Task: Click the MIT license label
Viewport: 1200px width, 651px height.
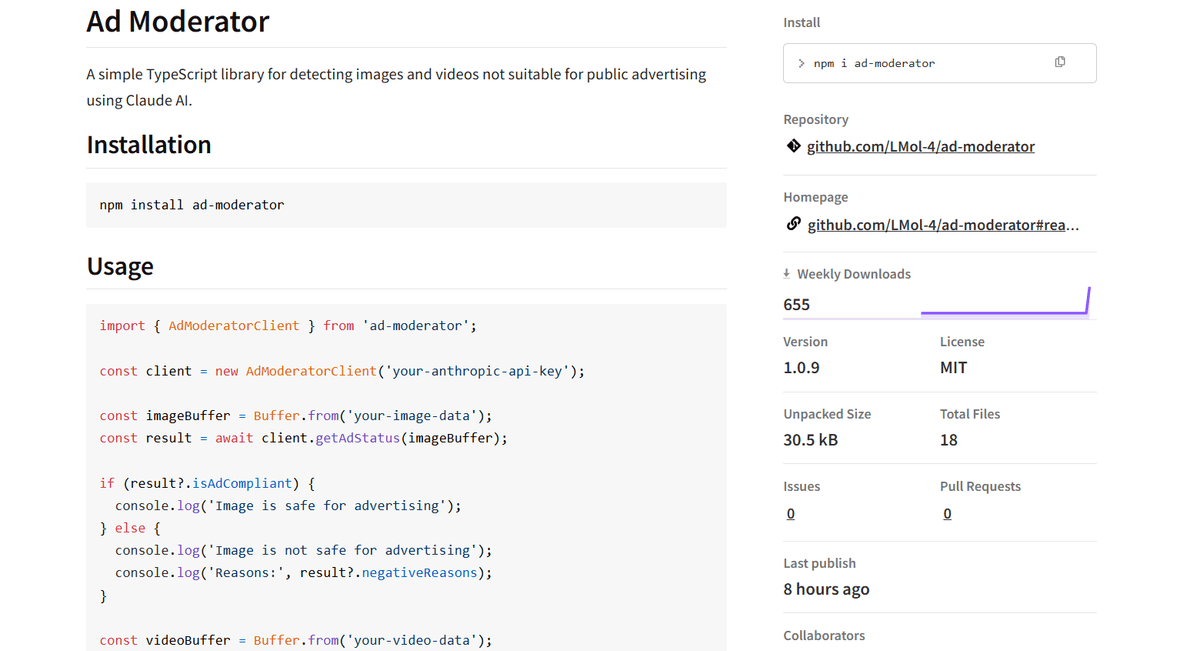Action: point(953,367)
